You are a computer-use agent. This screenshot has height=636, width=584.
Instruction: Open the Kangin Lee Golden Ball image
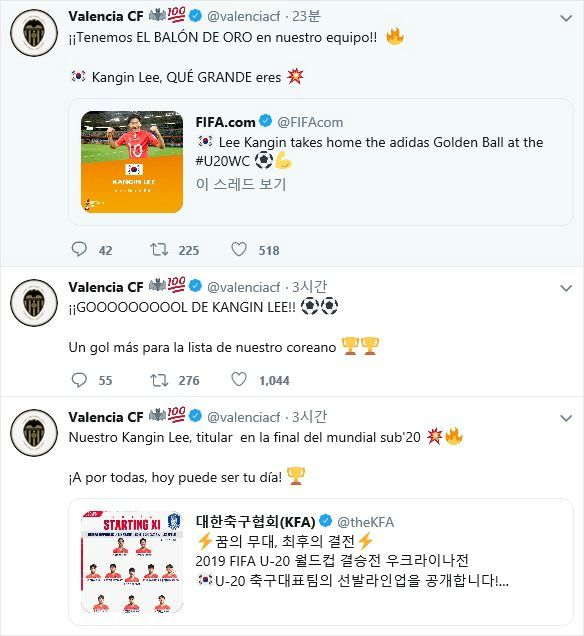pyautogui.click(x=132, y=162)
